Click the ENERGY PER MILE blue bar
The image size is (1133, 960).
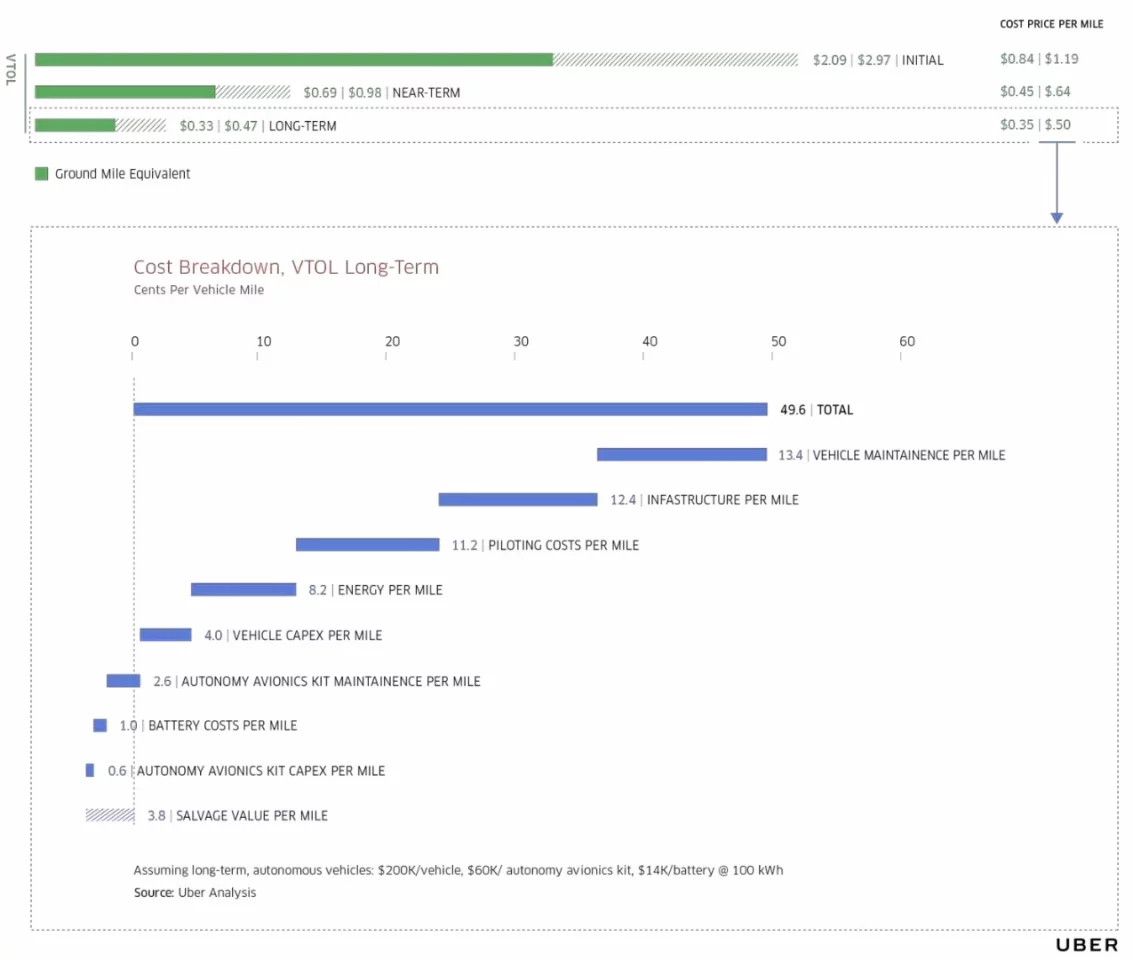pos(243,589)
